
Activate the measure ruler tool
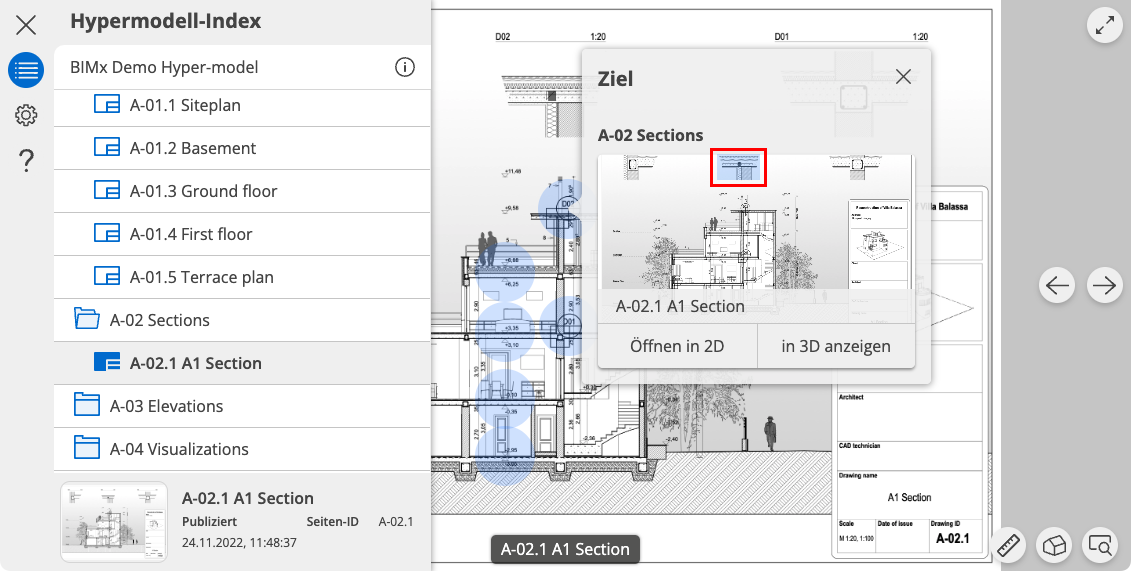click(x=1008, y=546)
